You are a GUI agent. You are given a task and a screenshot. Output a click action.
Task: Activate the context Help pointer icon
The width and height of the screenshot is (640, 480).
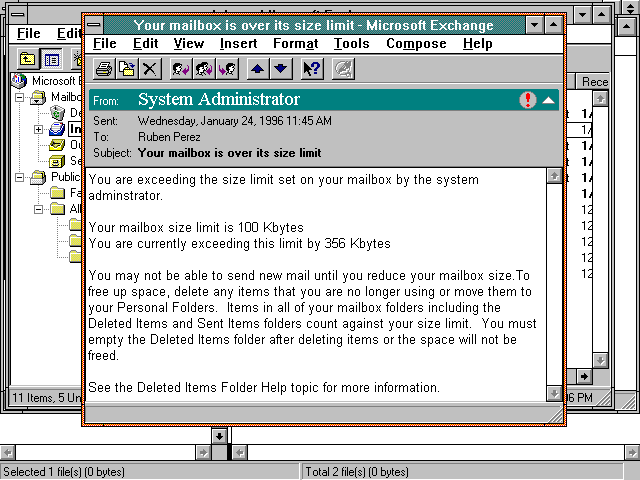[312, 69]
